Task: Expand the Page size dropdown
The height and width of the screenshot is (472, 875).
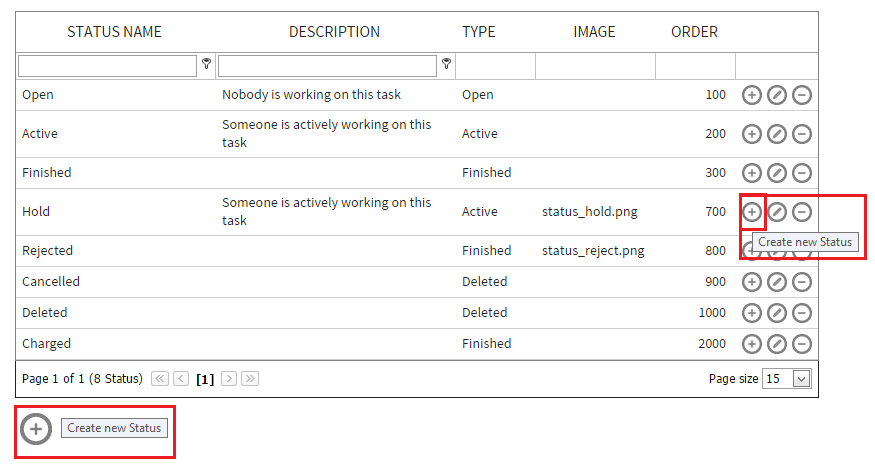Action: (801, 379)
